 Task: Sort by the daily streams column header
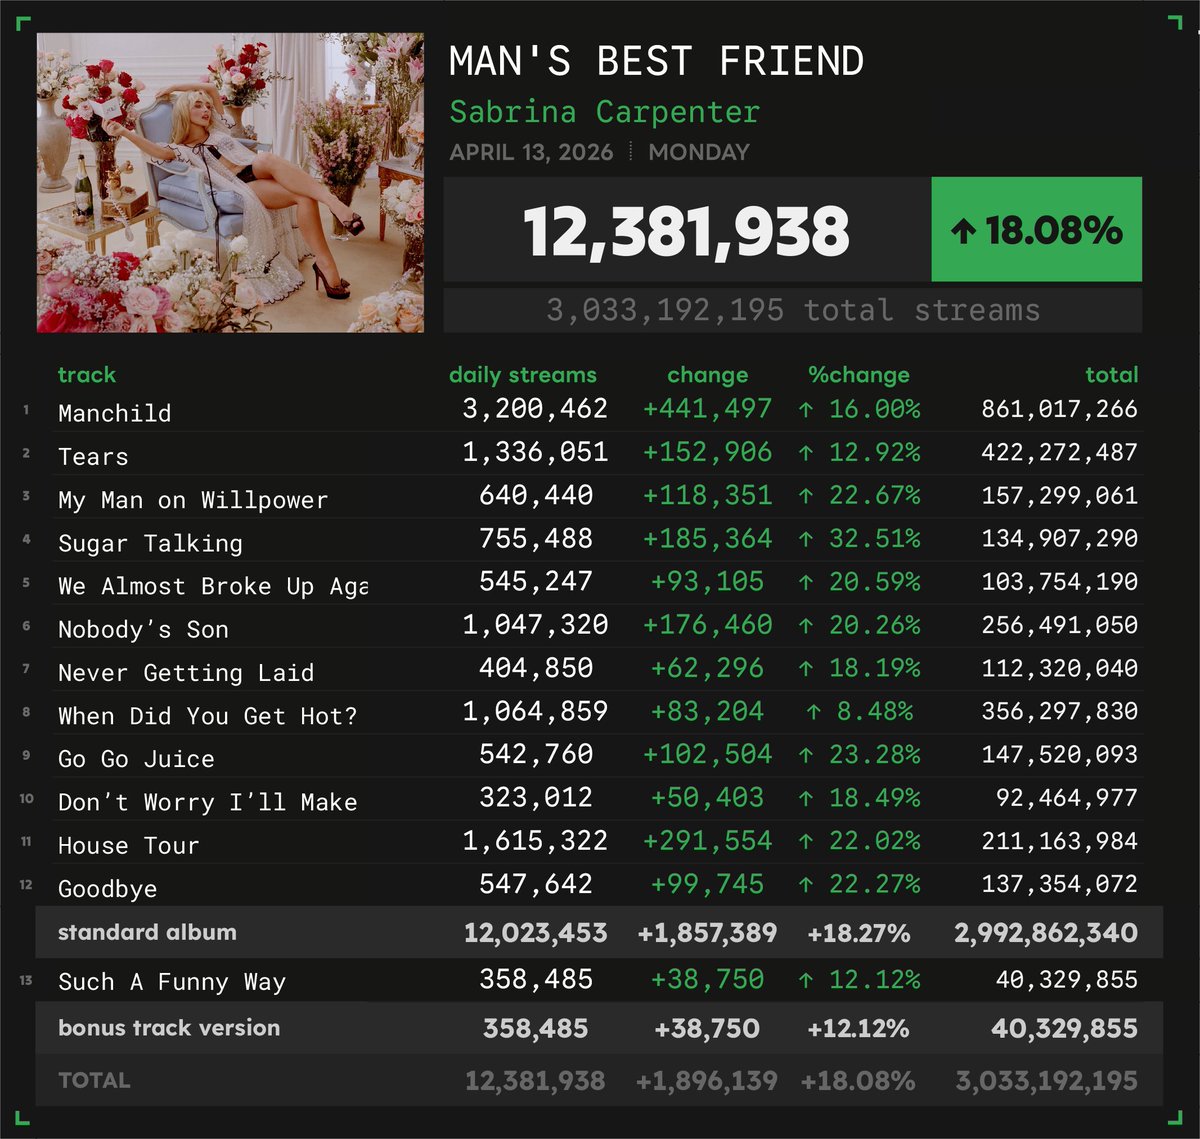coord(523,374)
